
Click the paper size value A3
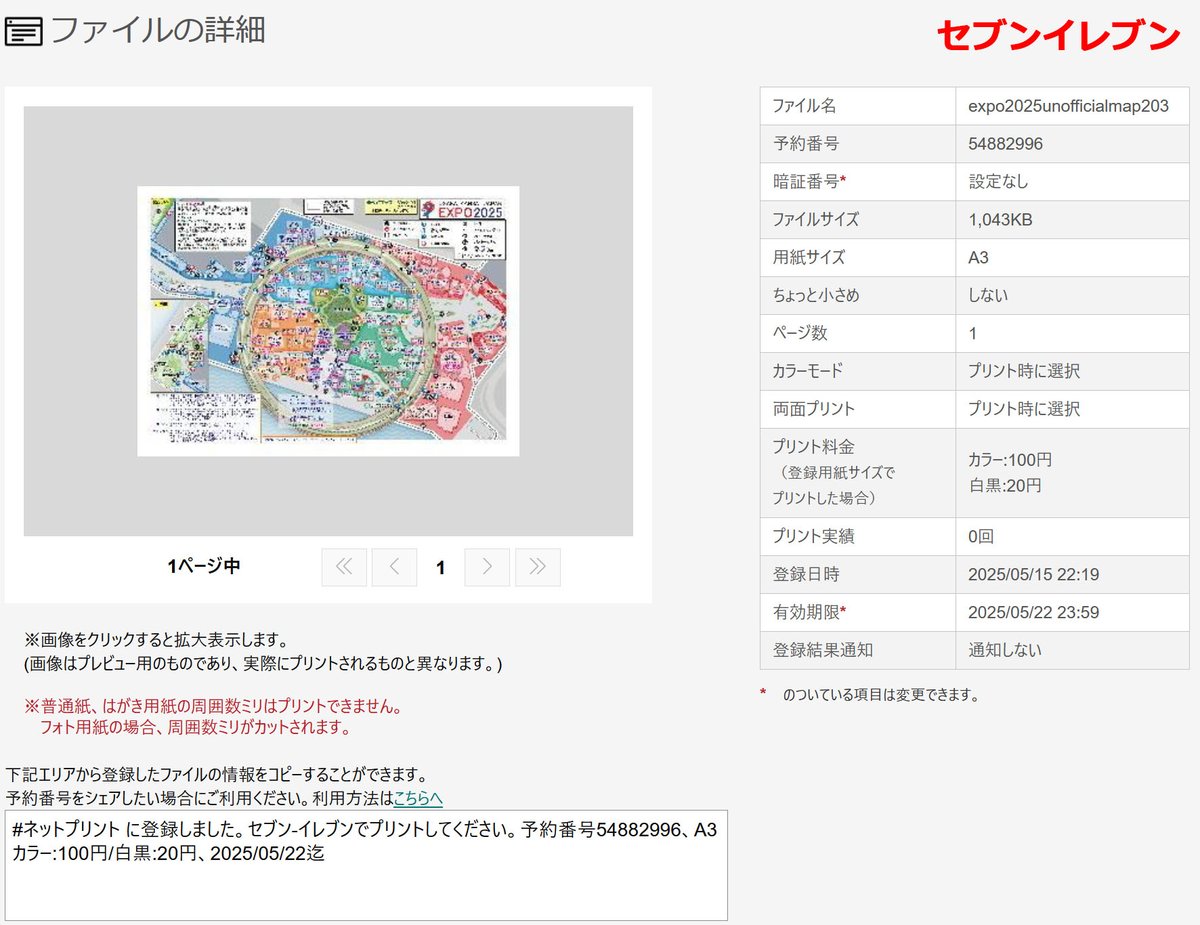[978, 258]
